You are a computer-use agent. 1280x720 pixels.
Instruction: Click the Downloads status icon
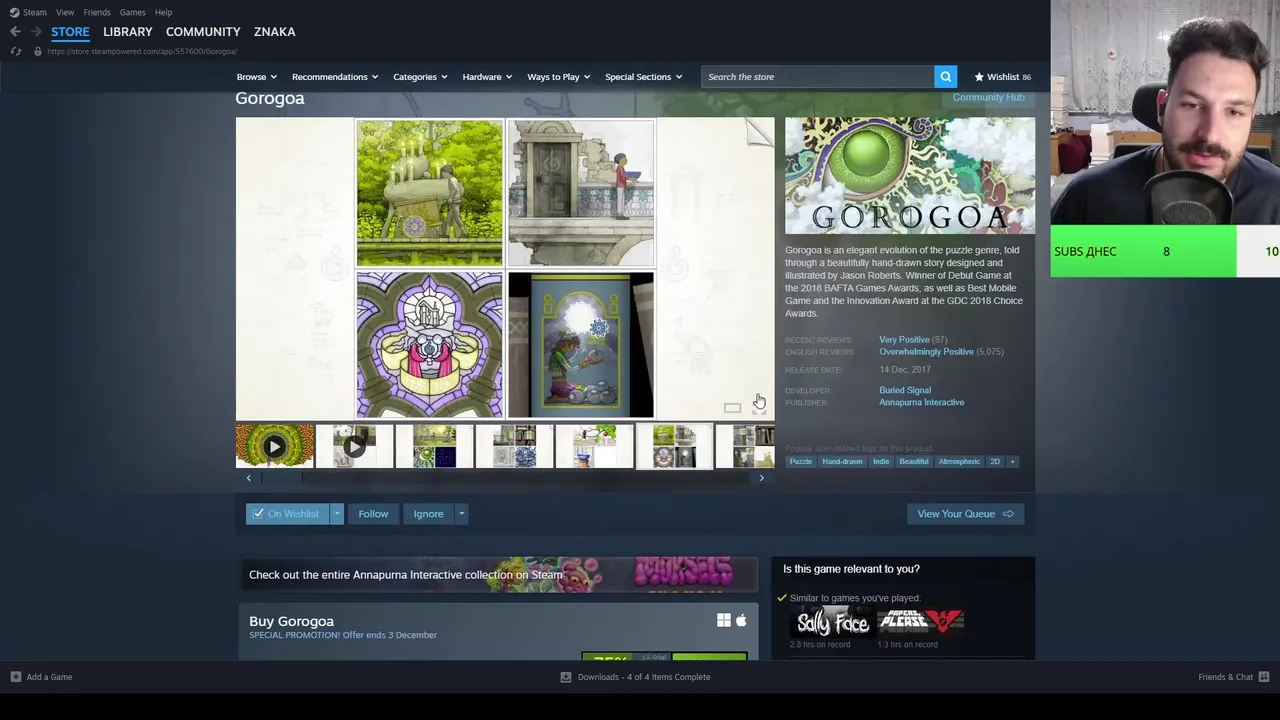pos(566,677)
